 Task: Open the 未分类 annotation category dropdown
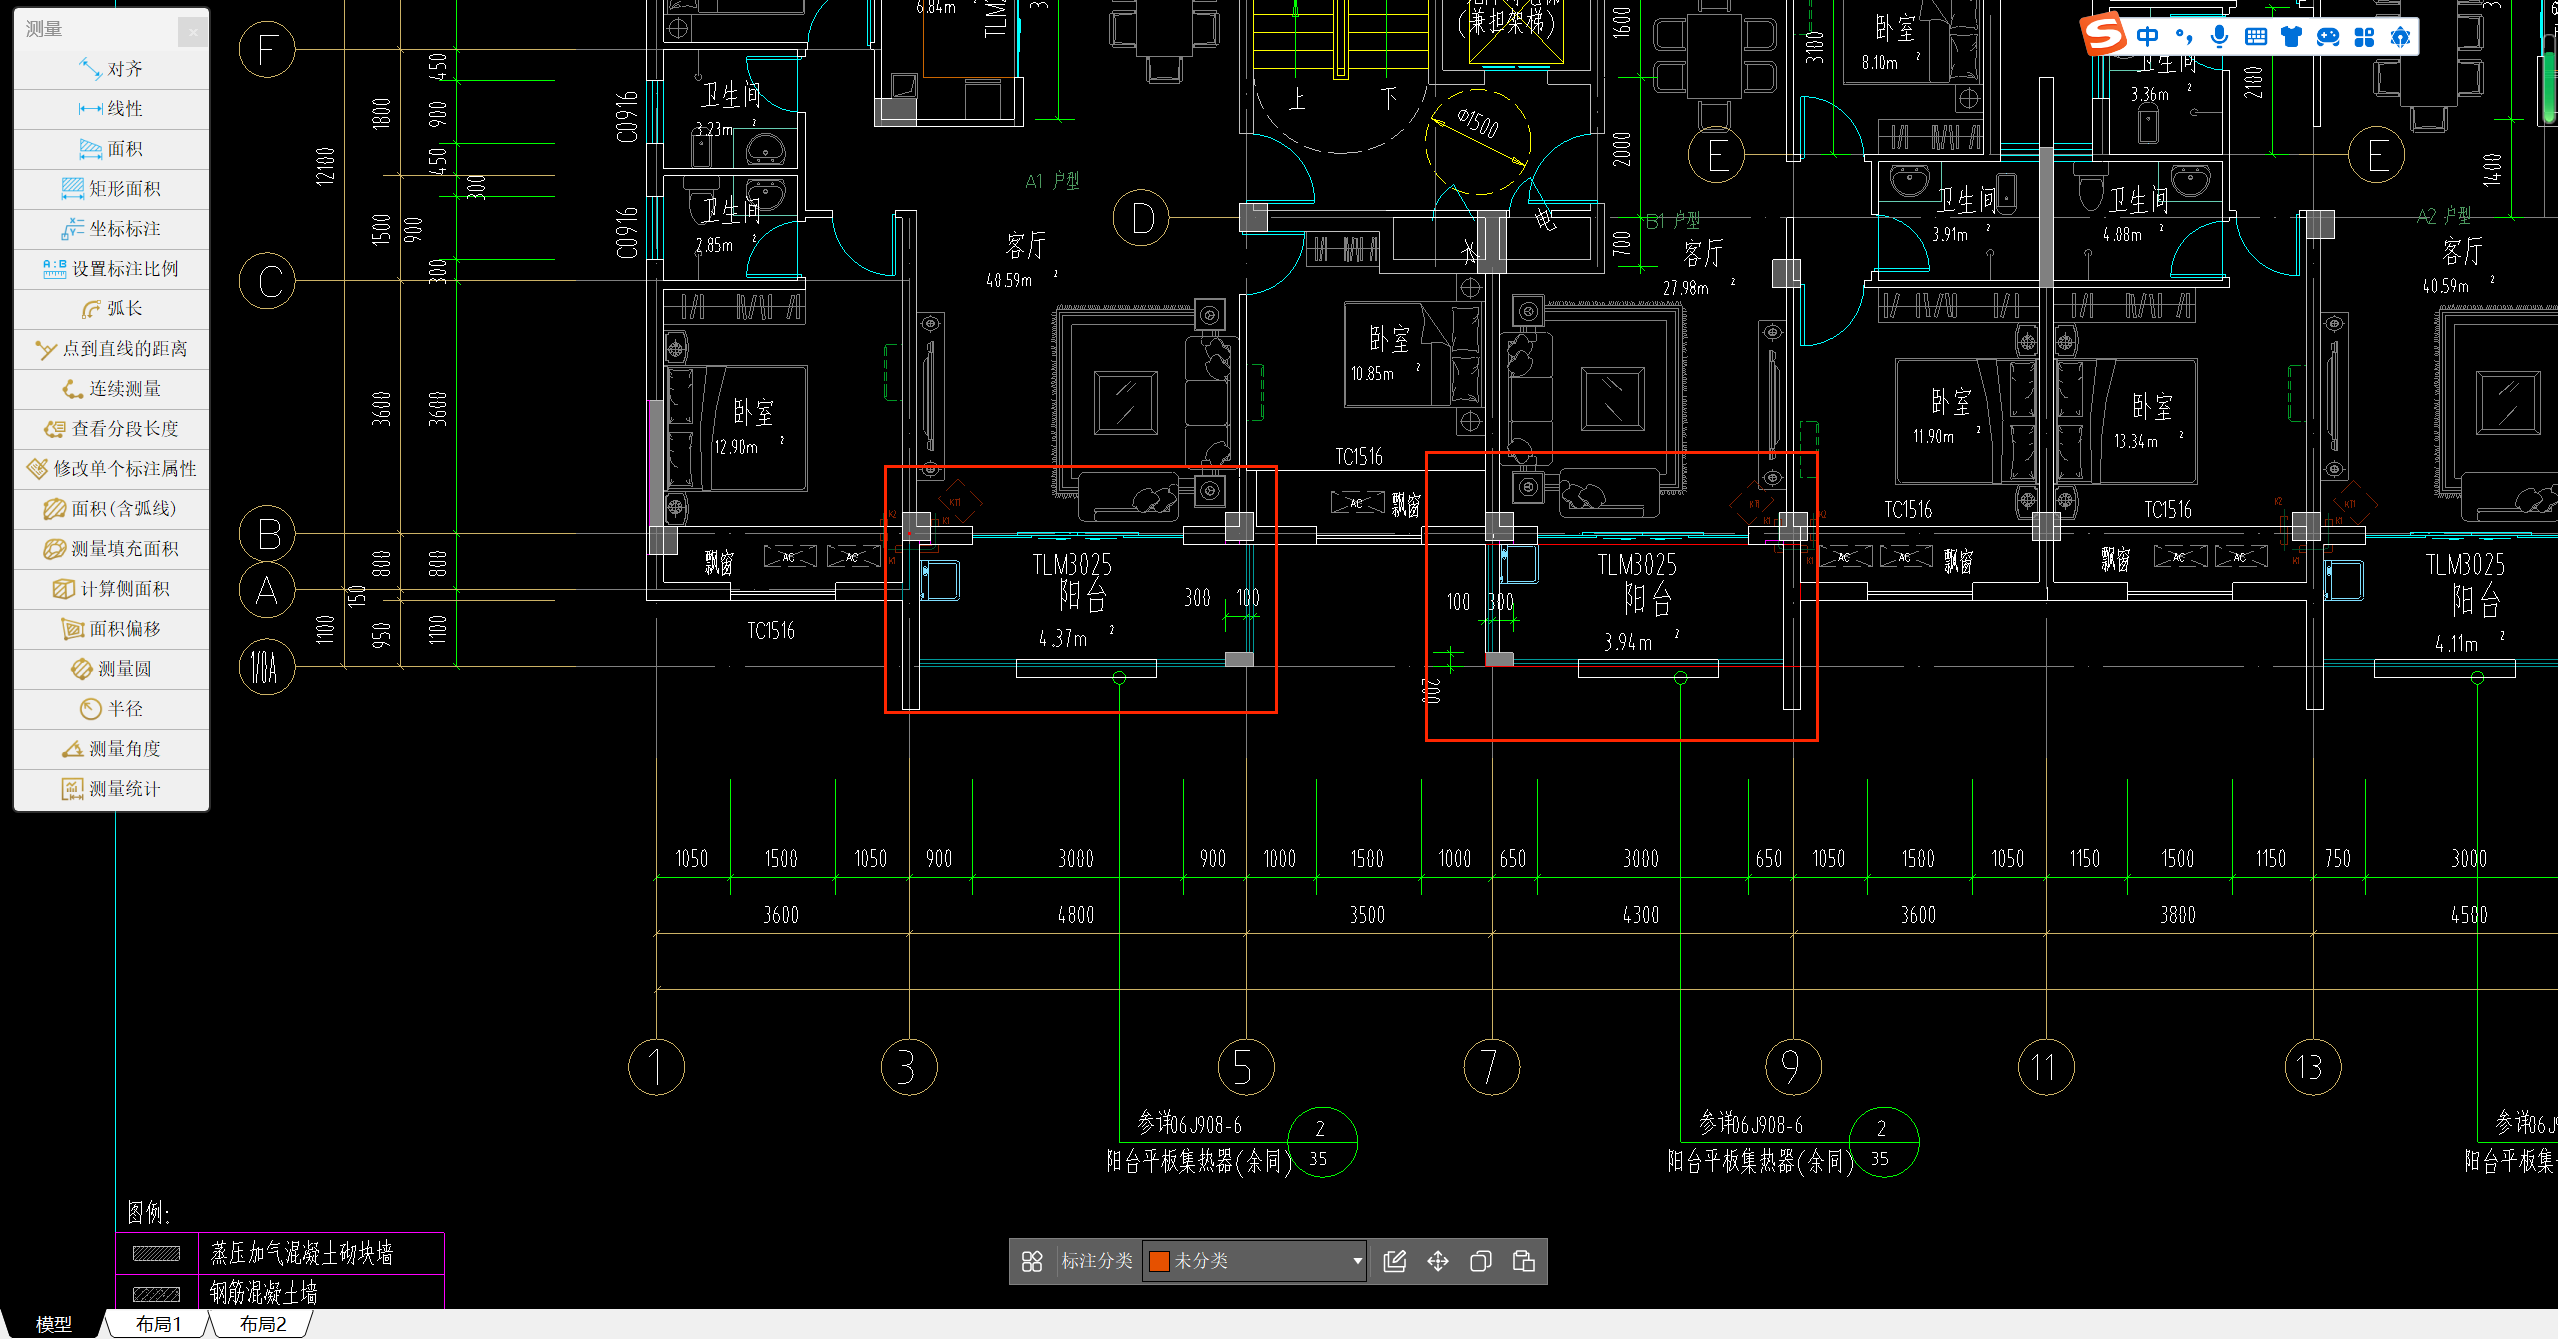click(1254, 1261)
